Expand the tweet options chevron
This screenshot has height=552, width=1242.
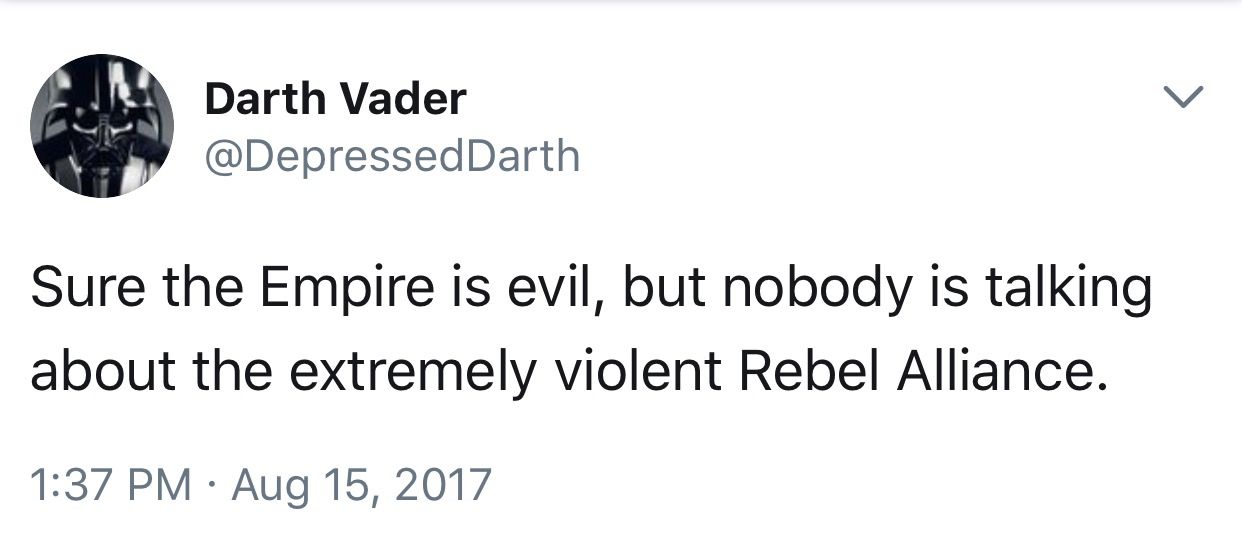pyautogui.click(x=1185, y=97)
